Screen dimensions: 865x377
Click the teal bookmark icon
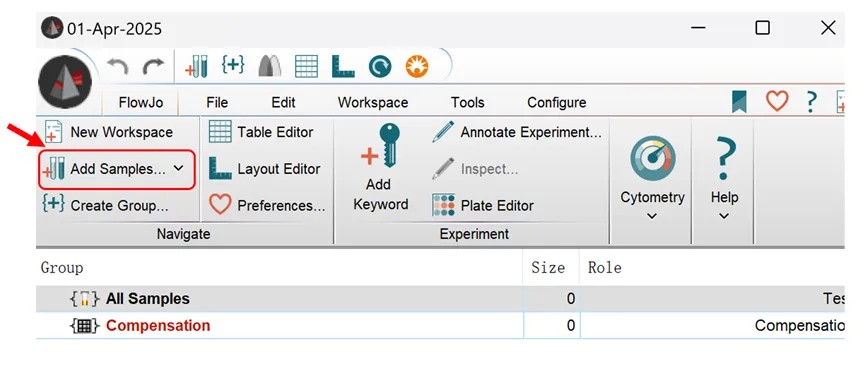point(739,102)
